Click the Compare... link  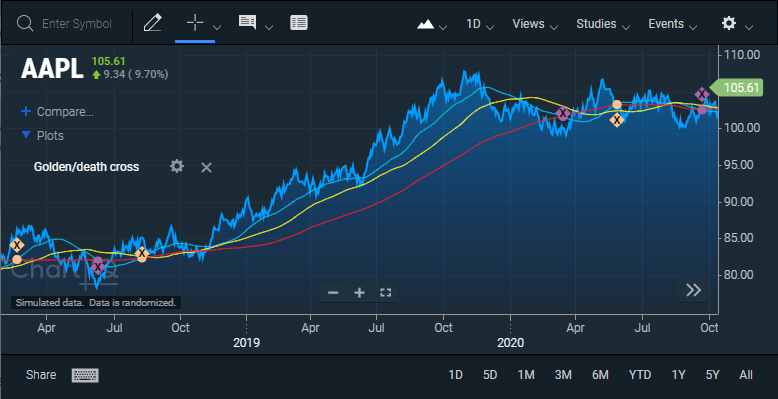(65, 112)
